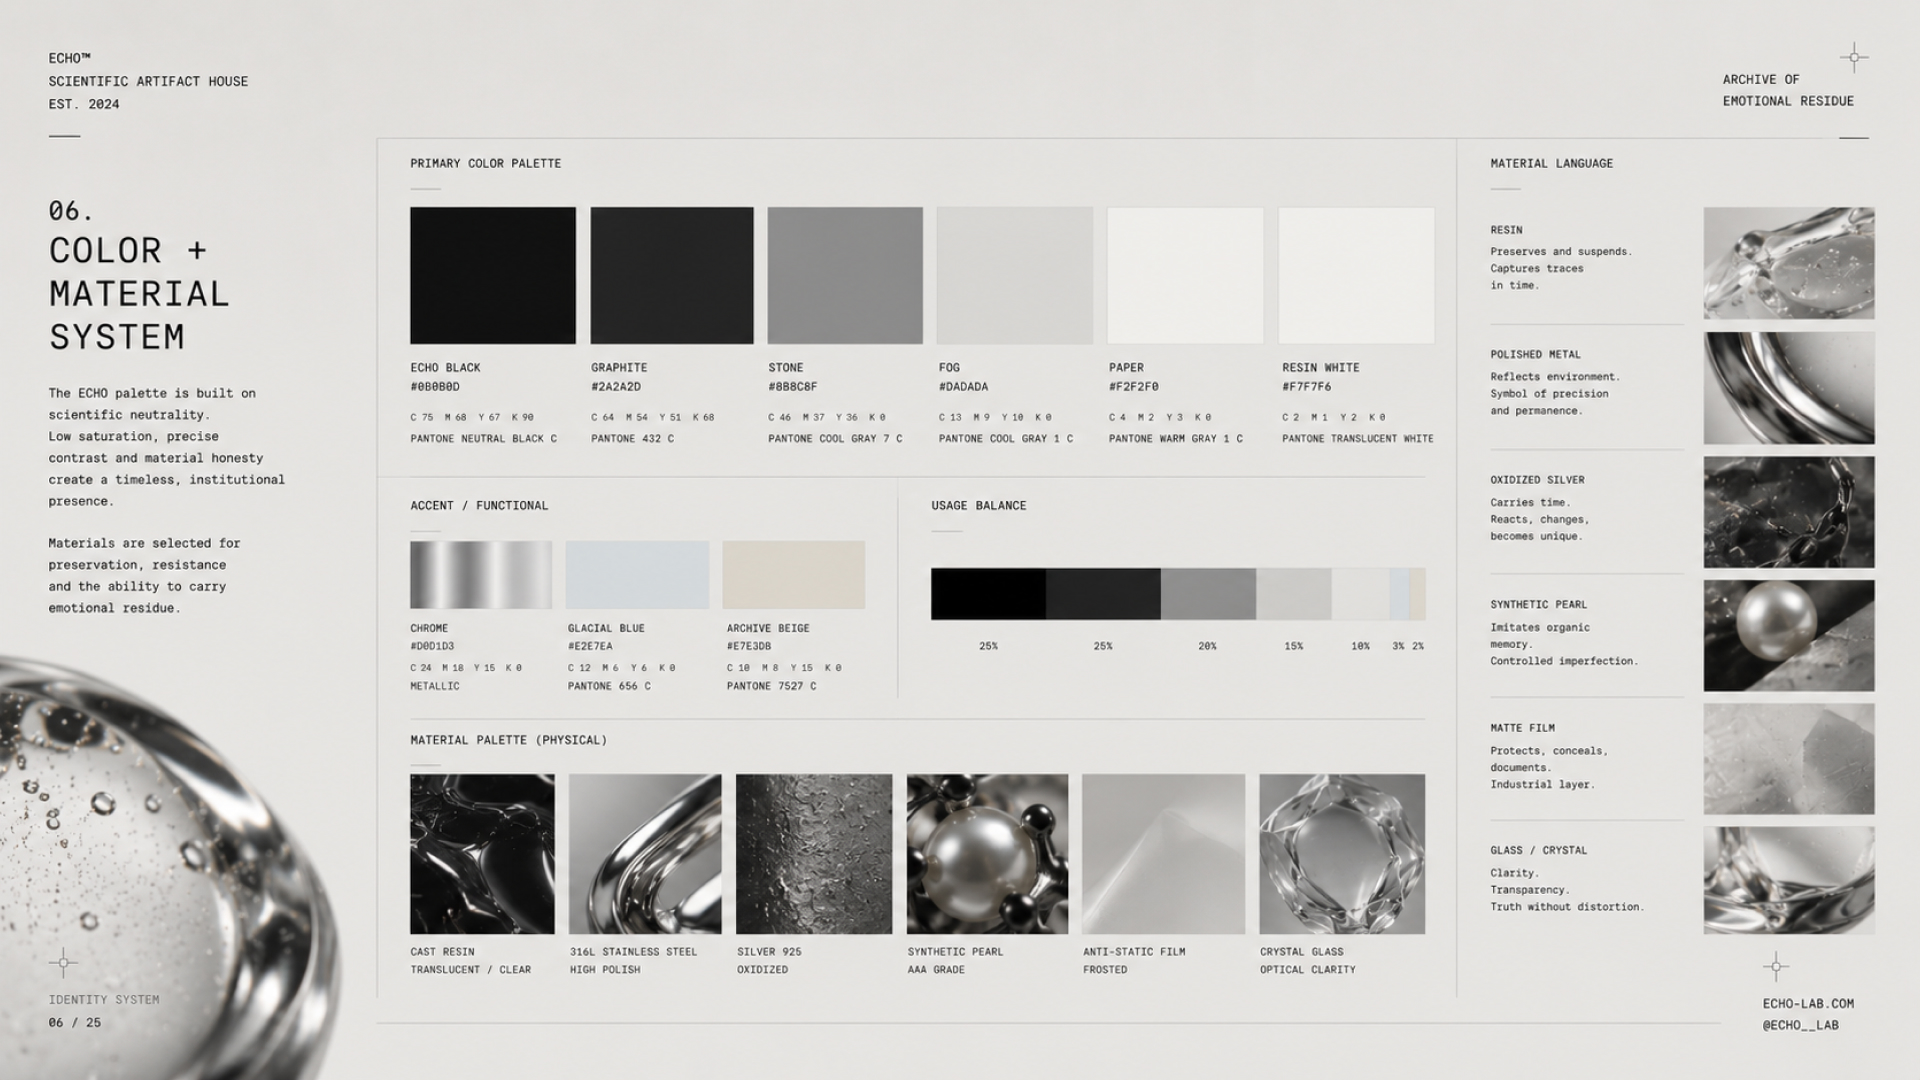Select the 'MATTE FILM' material name
Image resolution: width=1920 pixels, height=1080 pixels.
(1522, 728)
